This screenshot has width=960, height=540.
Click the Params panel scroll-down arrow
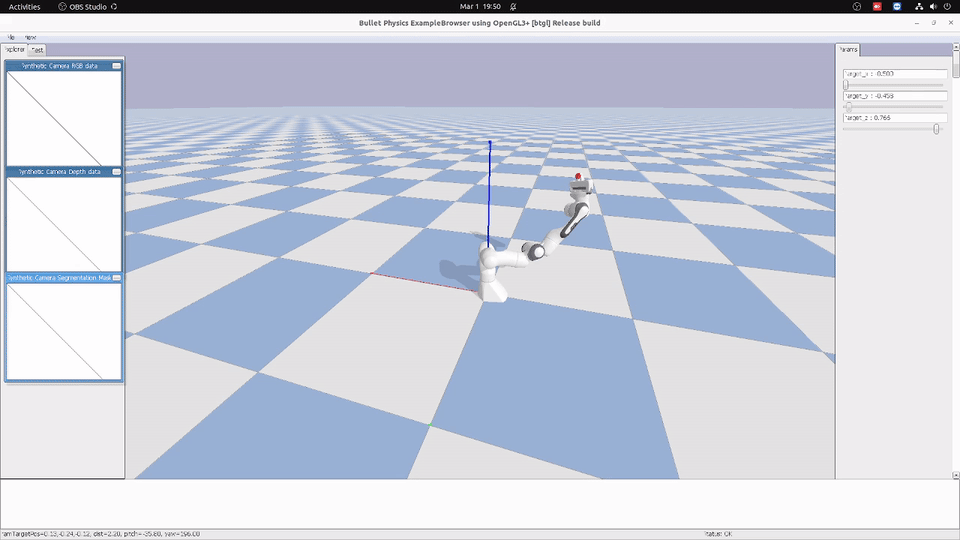tap(955, 475)
